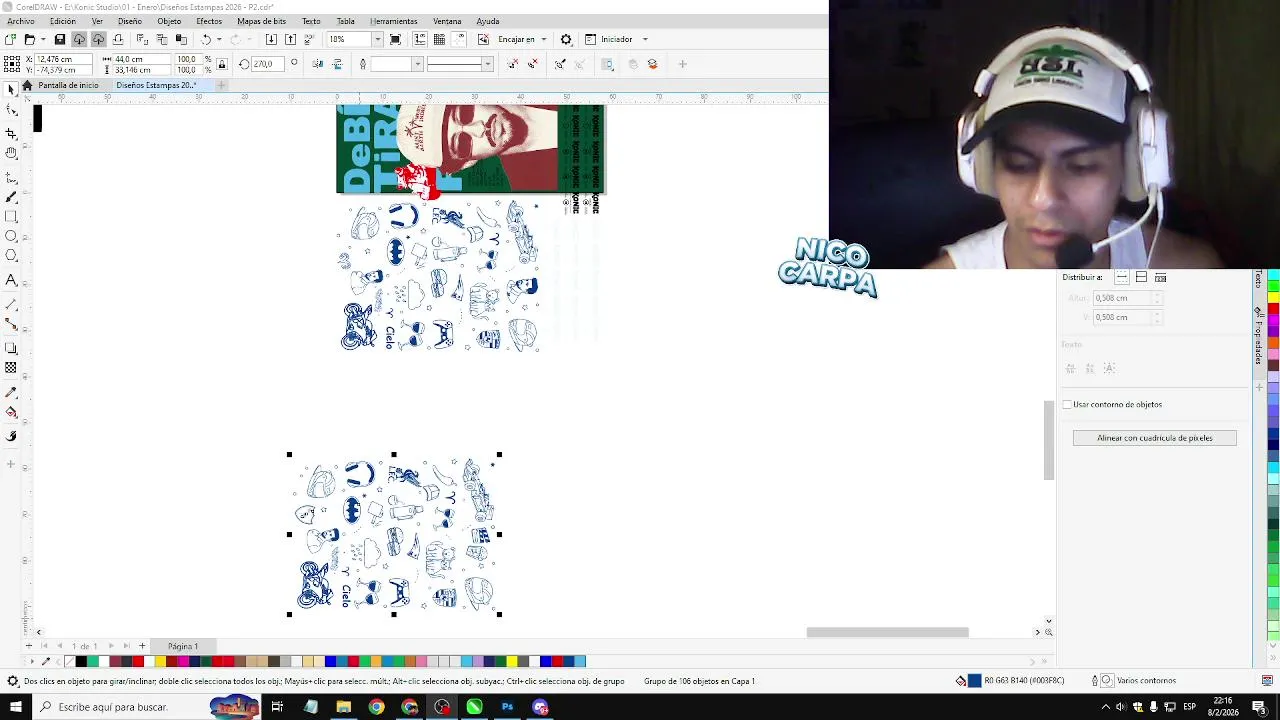Open the Herramientas menu
The width and height of the screenshot is (1280, 720).
tap(394, 21)
